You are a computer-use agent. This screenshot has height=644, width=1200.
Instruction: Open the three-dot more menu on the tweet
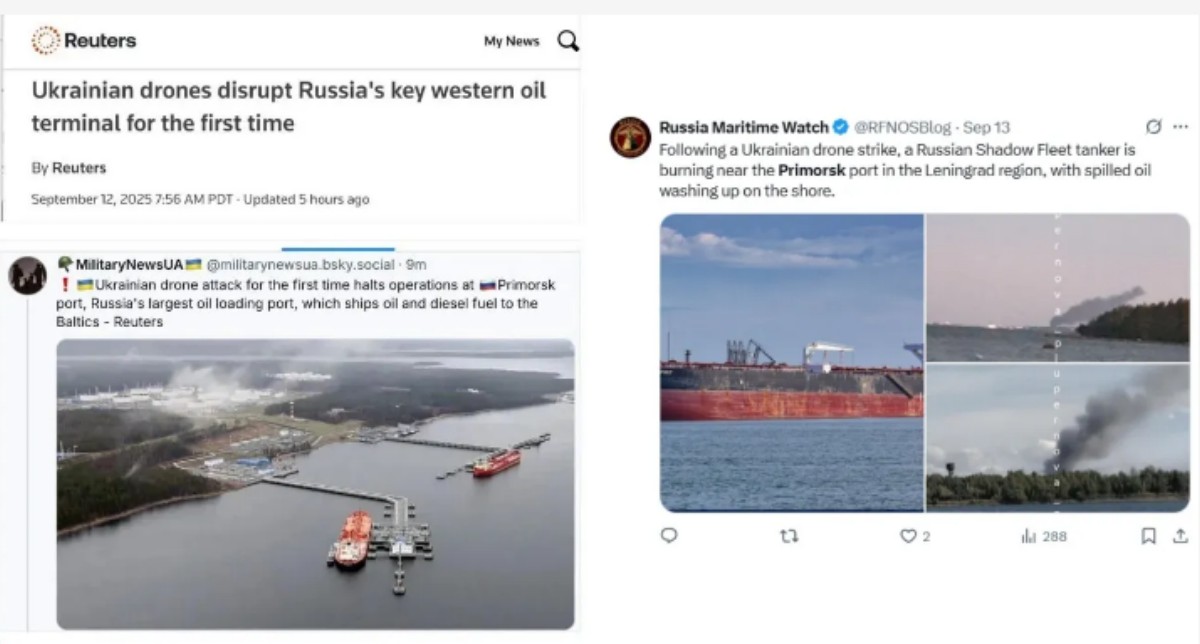(1181, 127)
